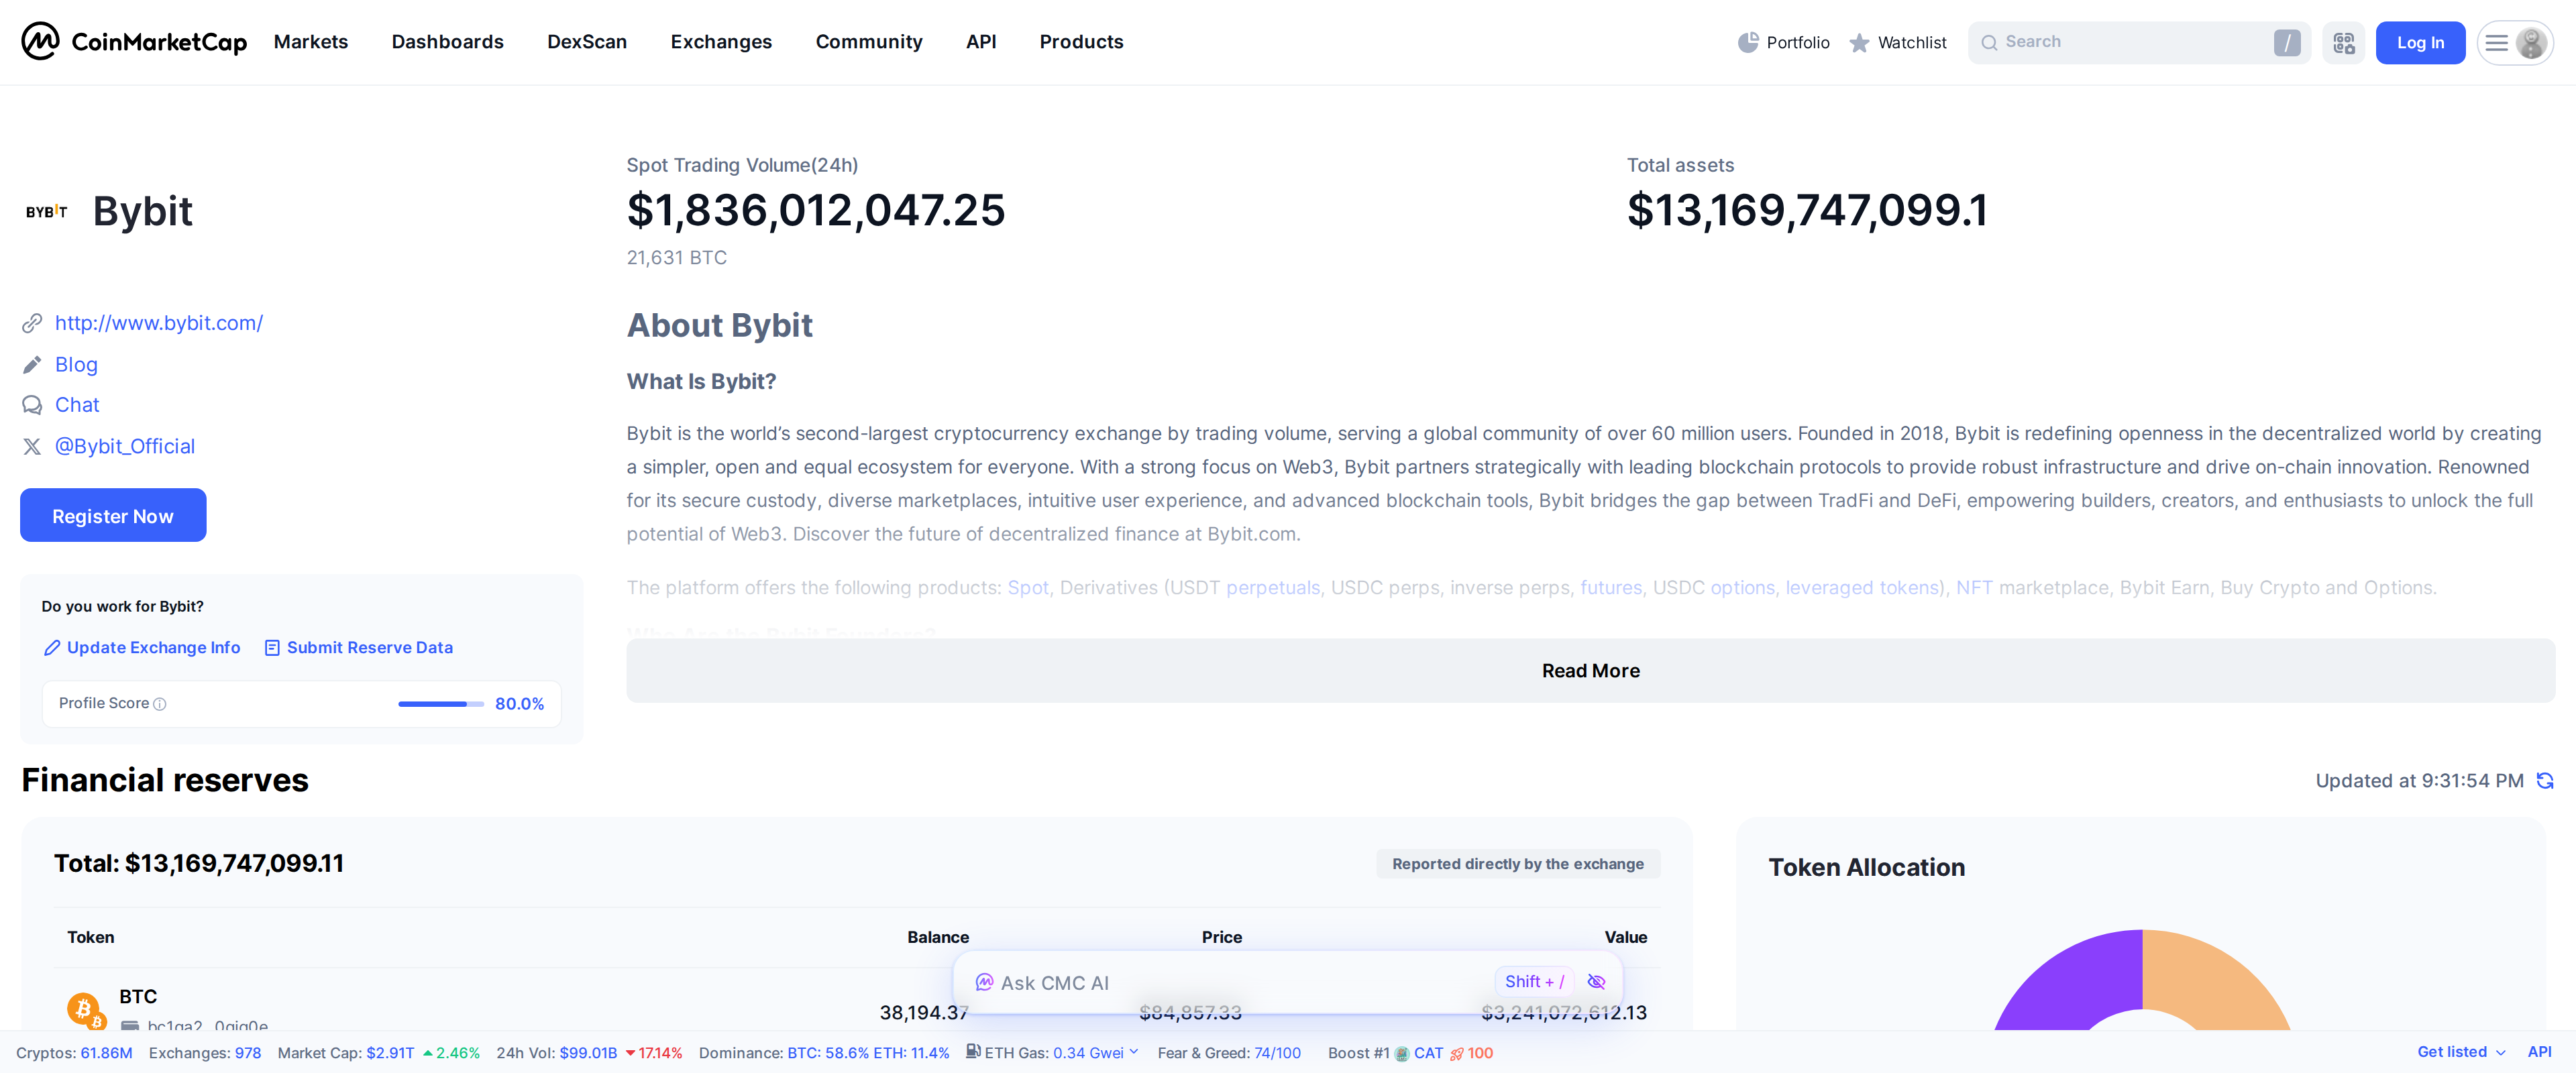The image size is (2576, 1073).
Task: Open the Community menu
Action: (x=869, y=42)
